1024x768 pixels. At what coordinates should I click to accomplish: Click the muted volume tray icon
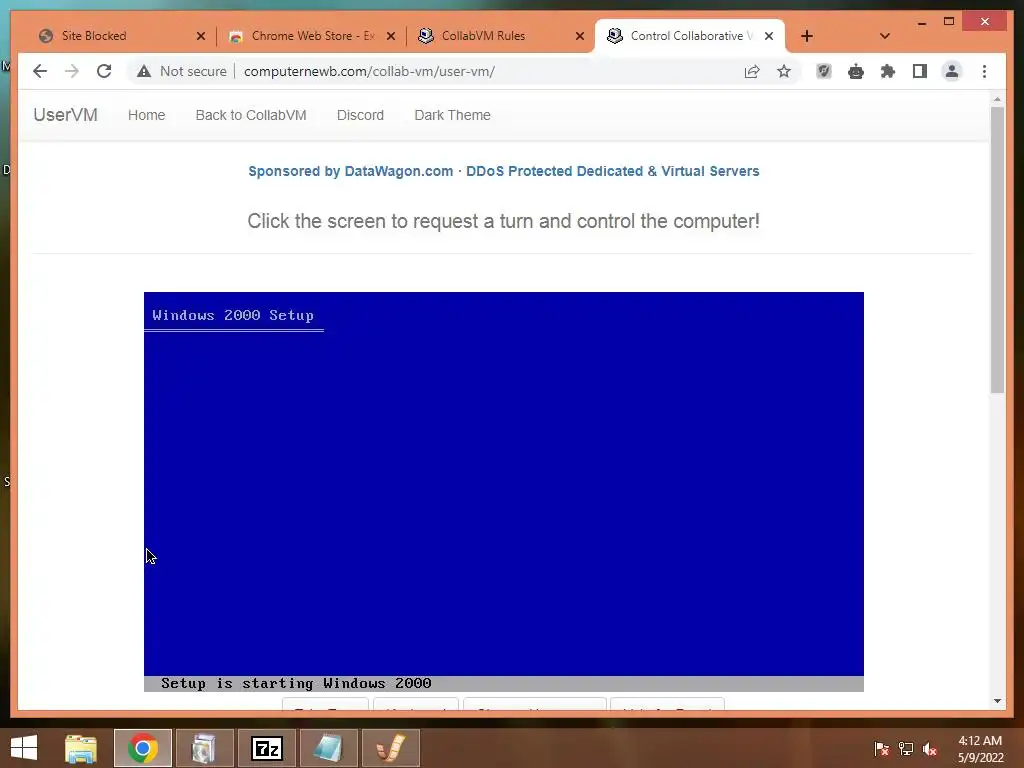coord(930,748)
